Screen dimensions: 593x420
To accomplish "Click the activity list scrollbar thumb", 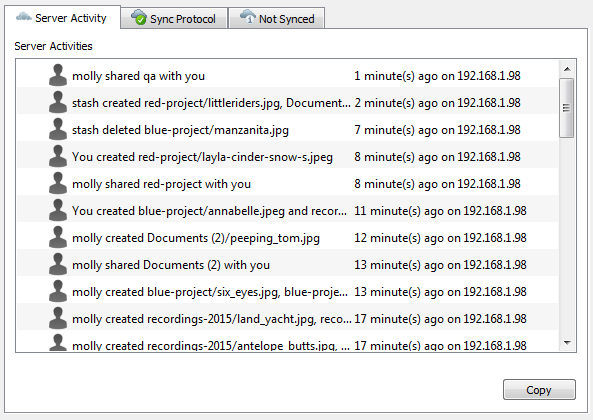I will coord(567,108).
